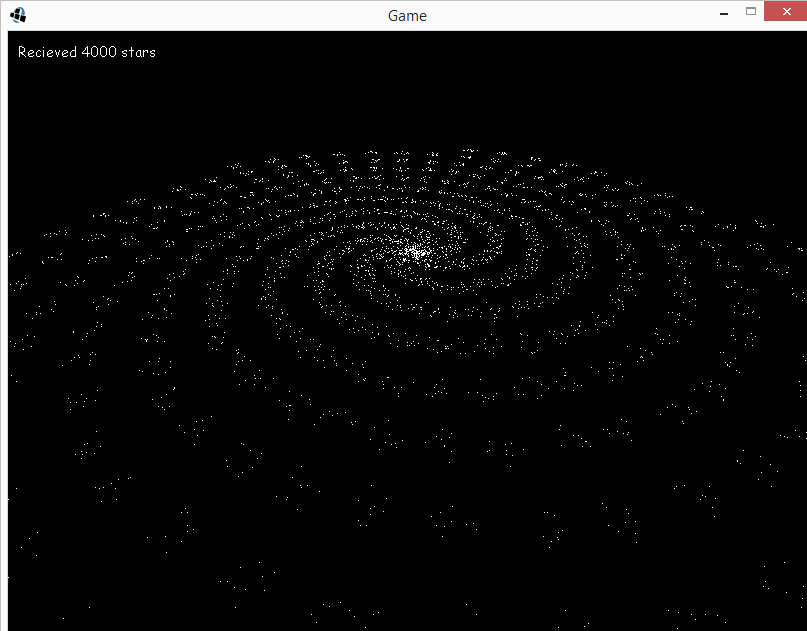Click the 'Game' window title text
Viewport: 807px width, 631px height.
point(407,16)
